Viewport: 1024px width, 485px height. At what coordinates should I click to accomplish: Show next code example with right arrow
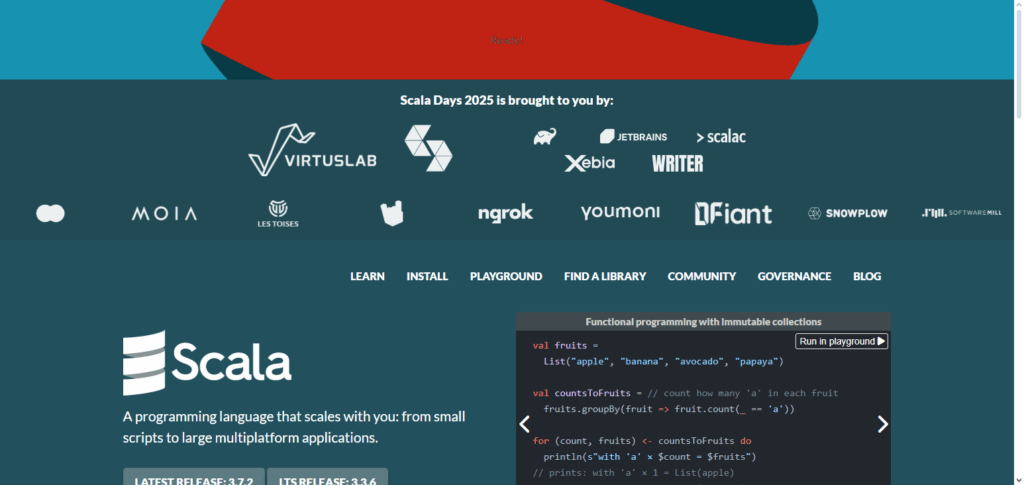882,424
